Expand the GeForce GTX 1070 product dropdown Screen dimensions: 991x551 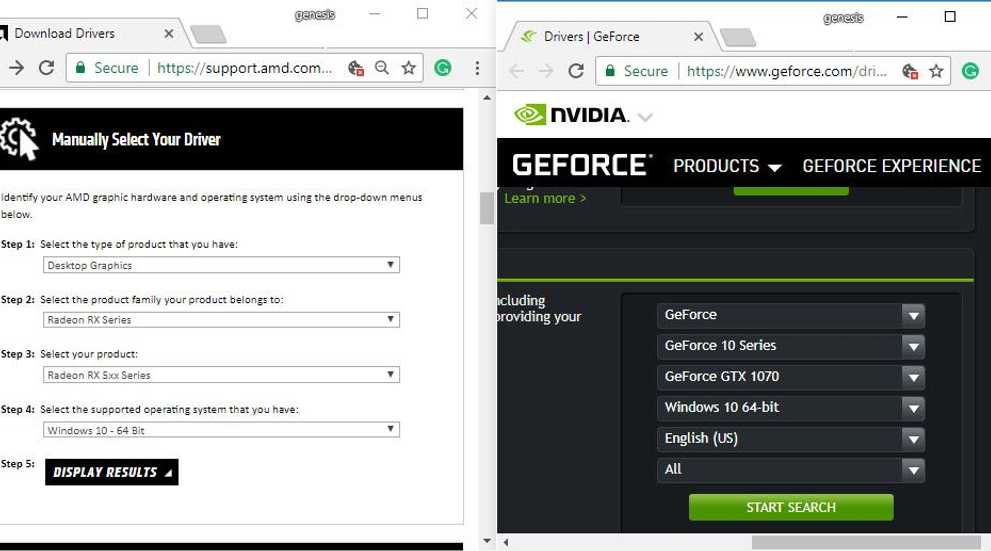(x=790, y=377)
